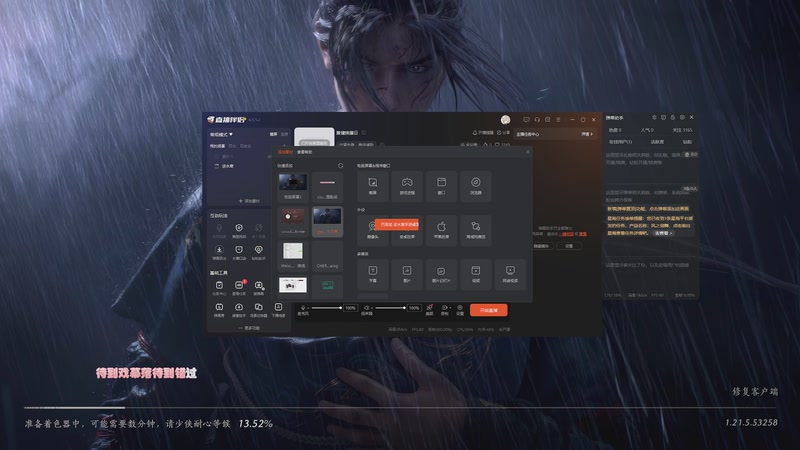Select the highlighted game thumbnail with orange label
The image size is (800, 450).
327,222
